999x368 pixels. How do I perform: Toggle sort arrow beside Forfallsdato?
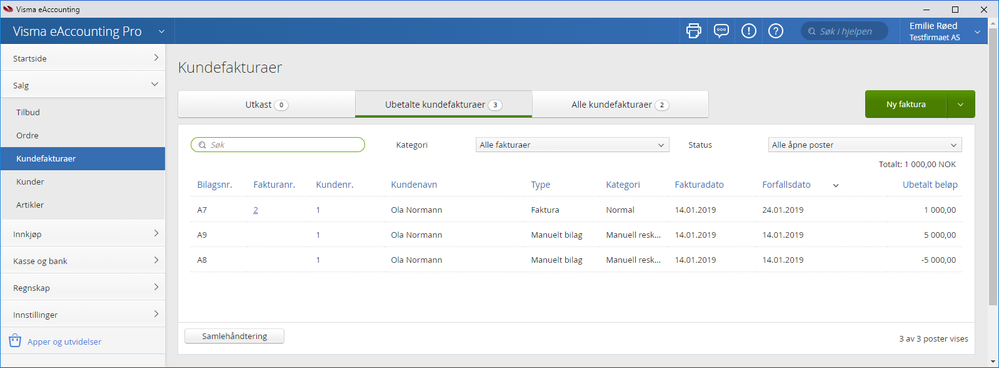(836, 185)
